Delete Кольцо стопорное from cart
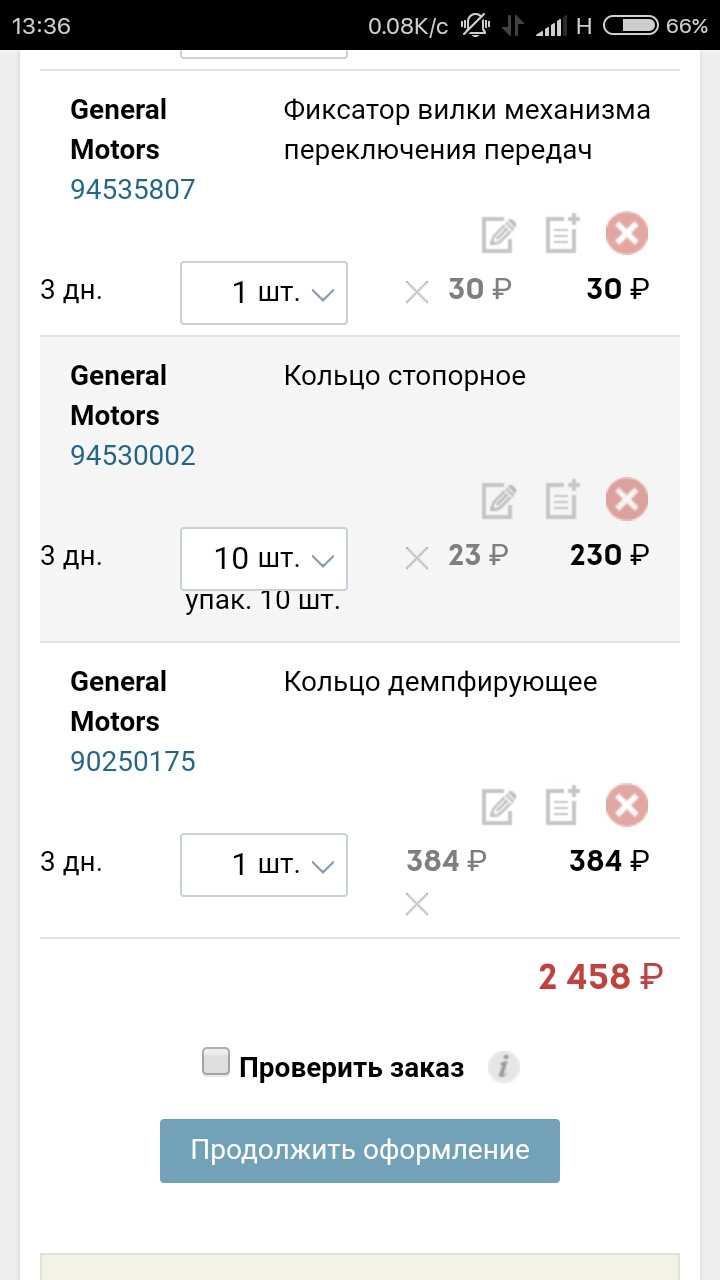720x1280 pixels. tap(627, 499)
